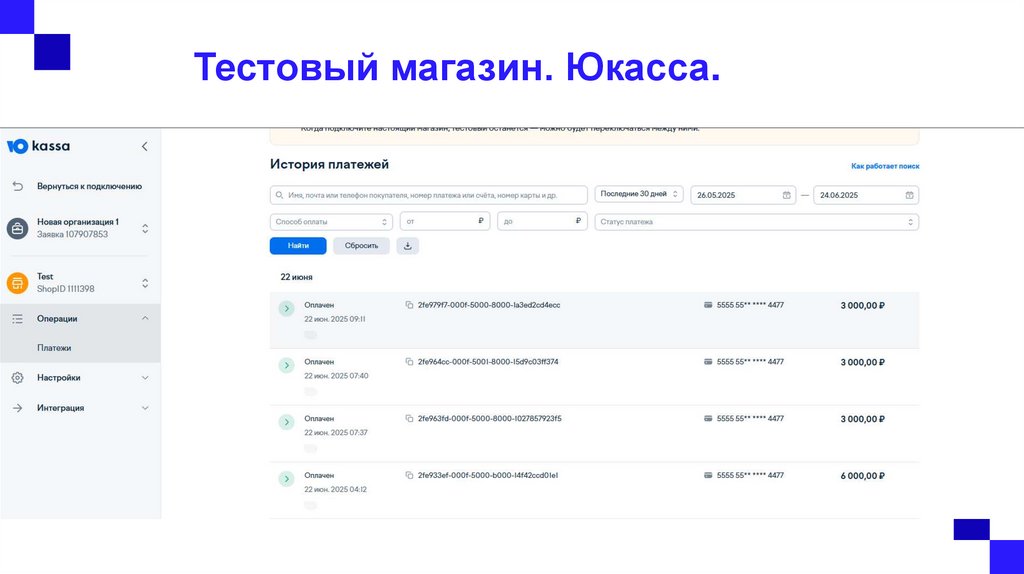The height and width of the screenshot is (574, 1024).
Task: Click Заявка 107907853 text
Action: [x=72, y=234]
